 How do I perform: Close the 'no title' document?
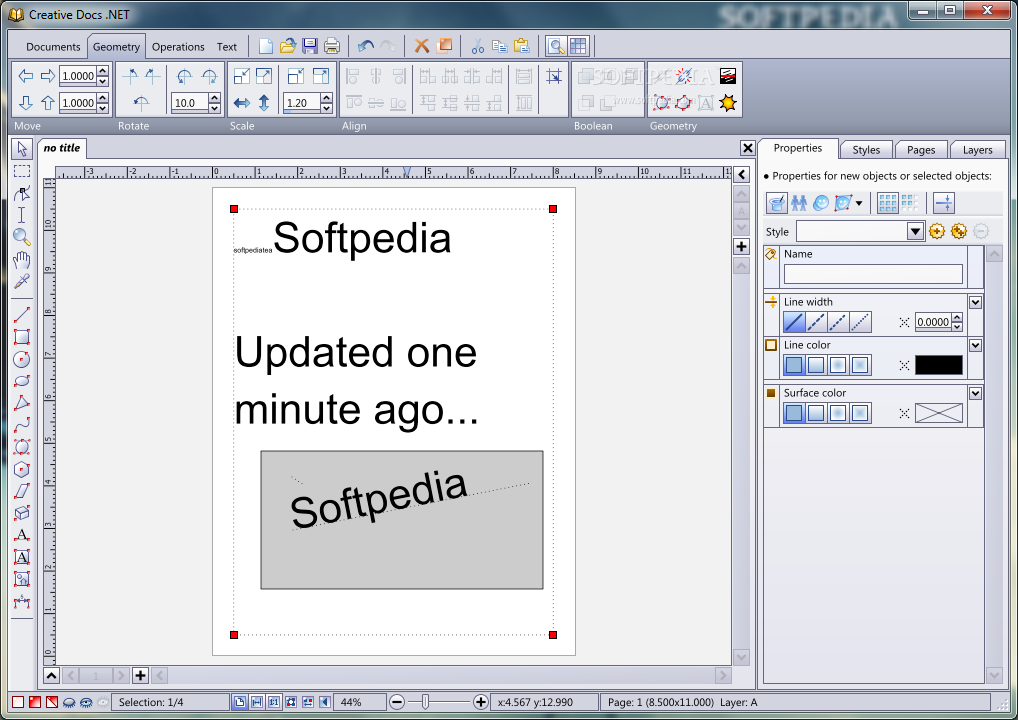tap(747, 148)
